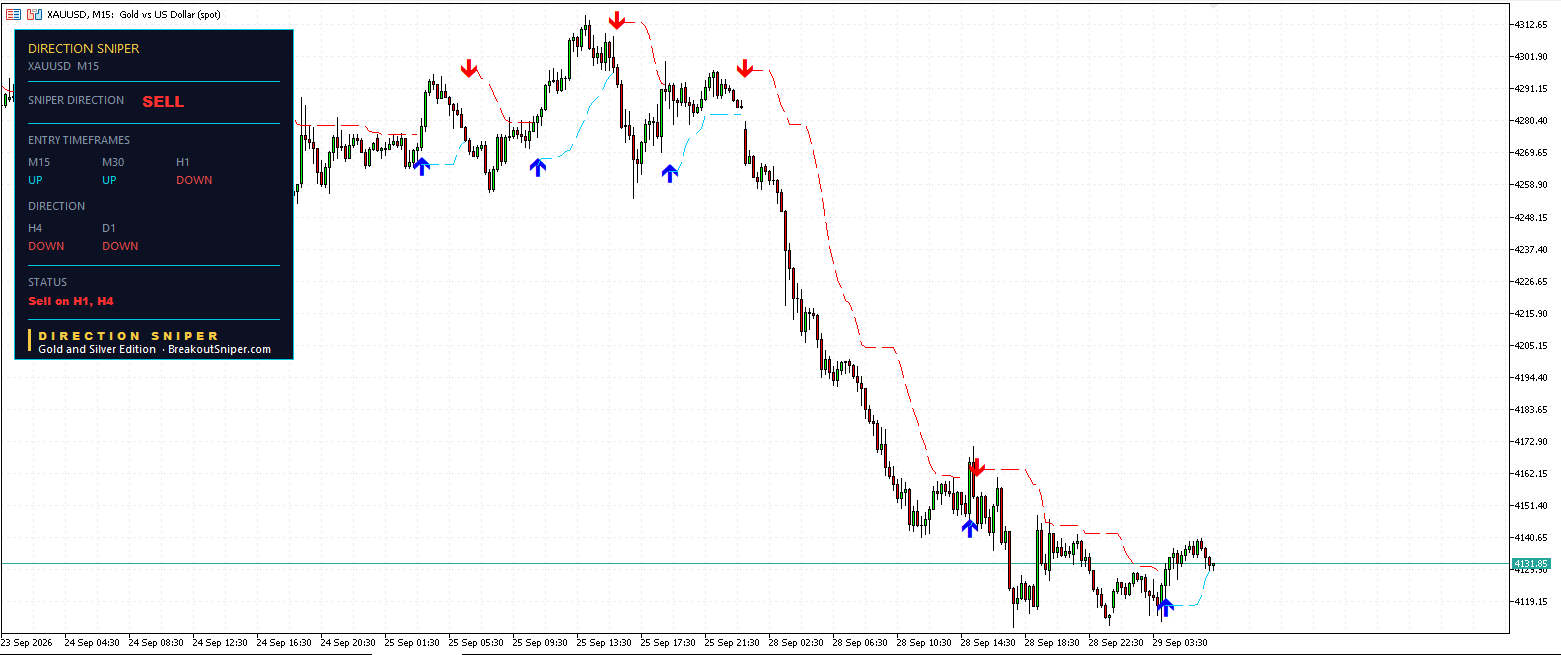
Task: Click the H4 timeframe label in panel
Action: 35,228
